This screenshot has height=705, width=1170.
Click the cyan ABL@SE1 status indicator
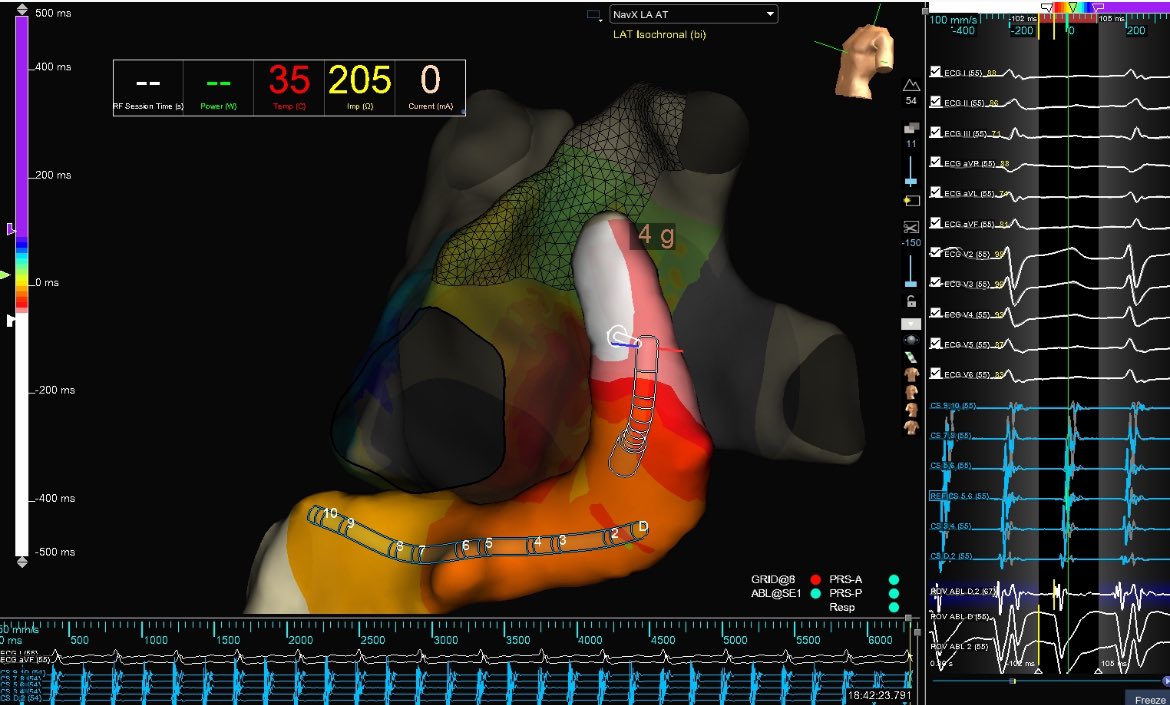click(x=816, y=594)
